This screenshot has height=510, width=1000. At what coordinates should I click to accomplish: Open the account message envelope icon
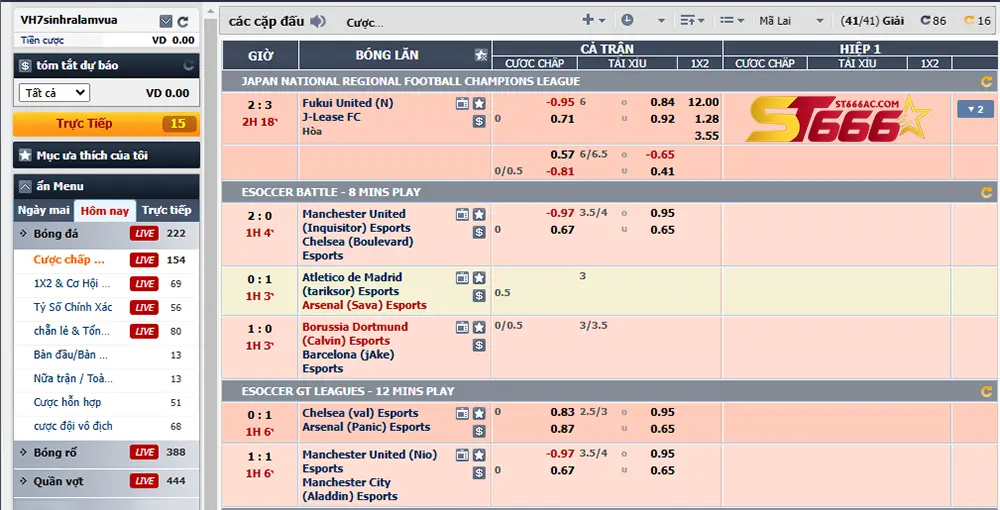(x=166, y=22)
